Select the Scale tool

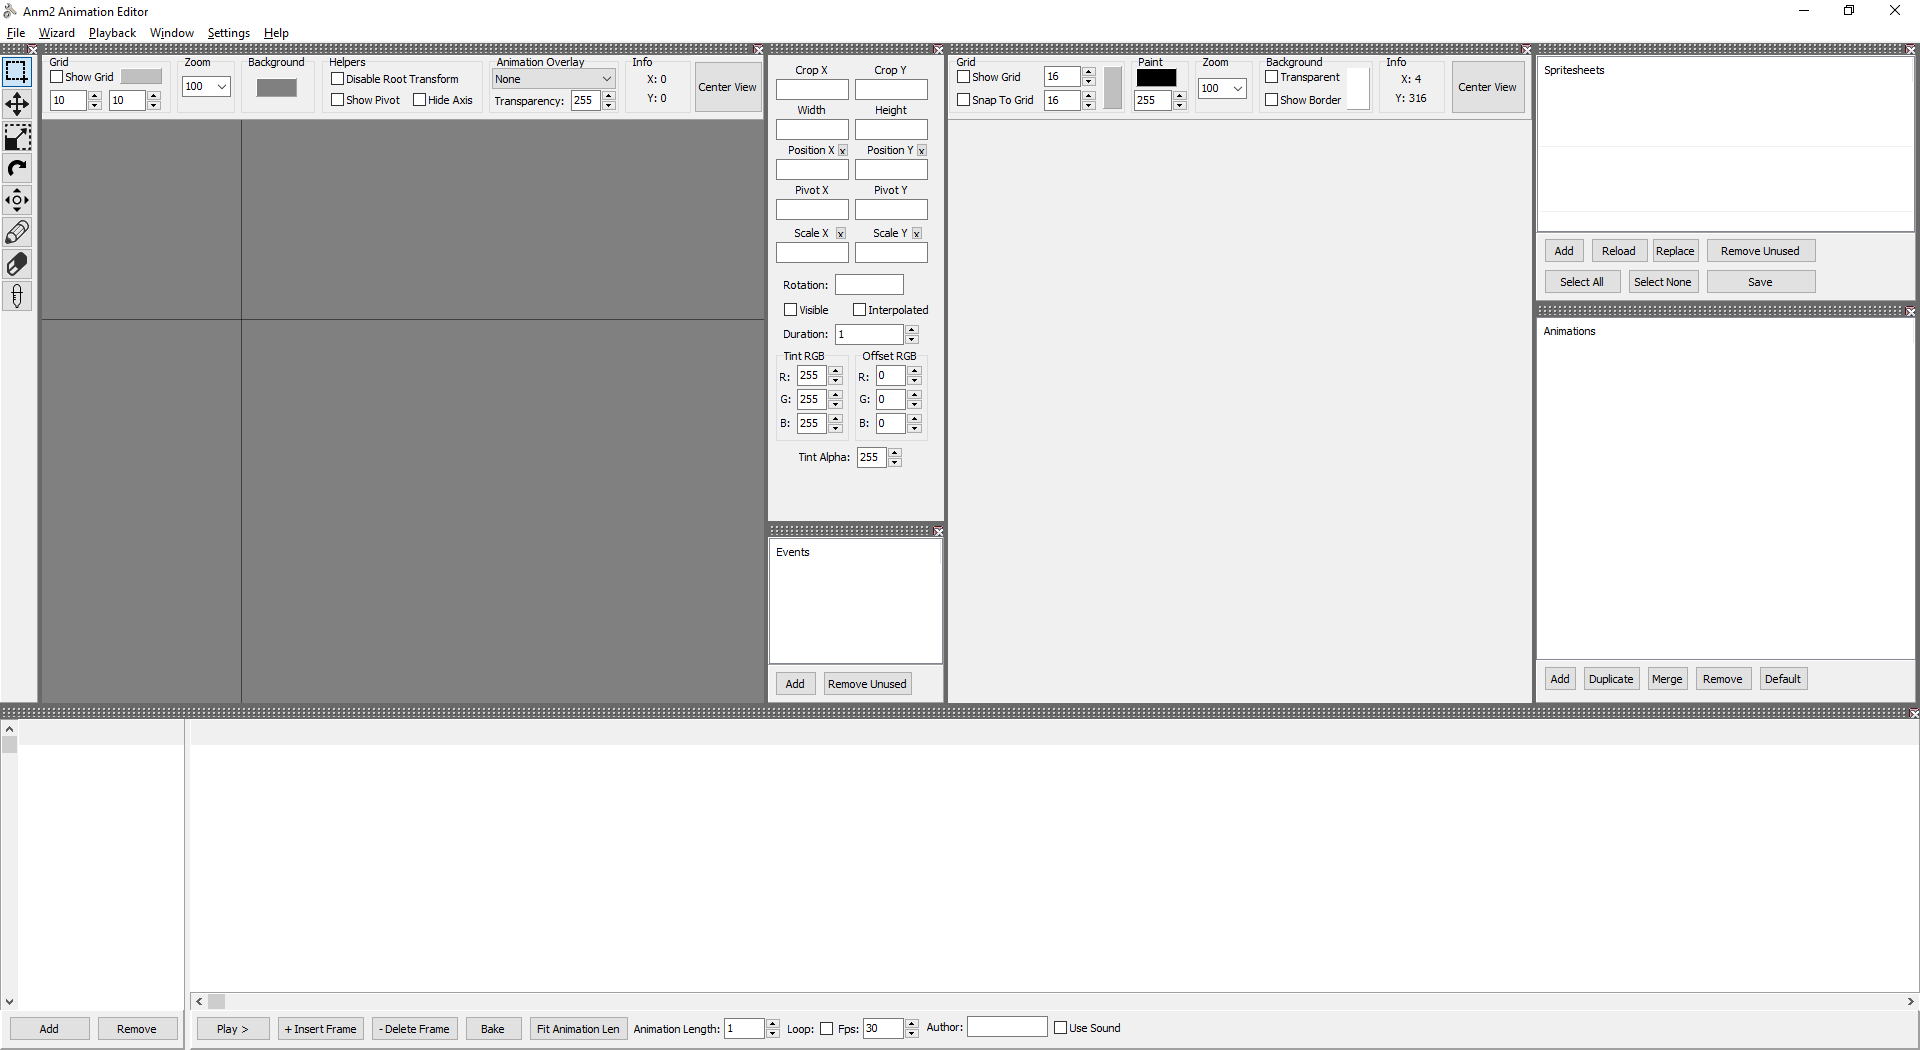[x=17, y=136]
